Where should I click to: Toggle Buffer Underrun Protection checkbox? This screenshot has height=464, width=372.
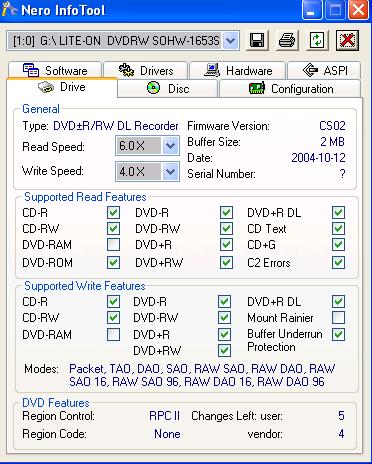click(338, 334)
